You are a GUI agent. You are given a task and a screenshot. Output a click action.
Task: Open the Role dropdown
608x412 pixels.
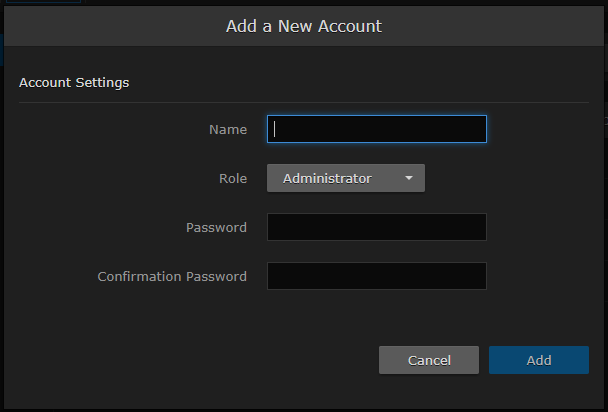coord(345,178)
